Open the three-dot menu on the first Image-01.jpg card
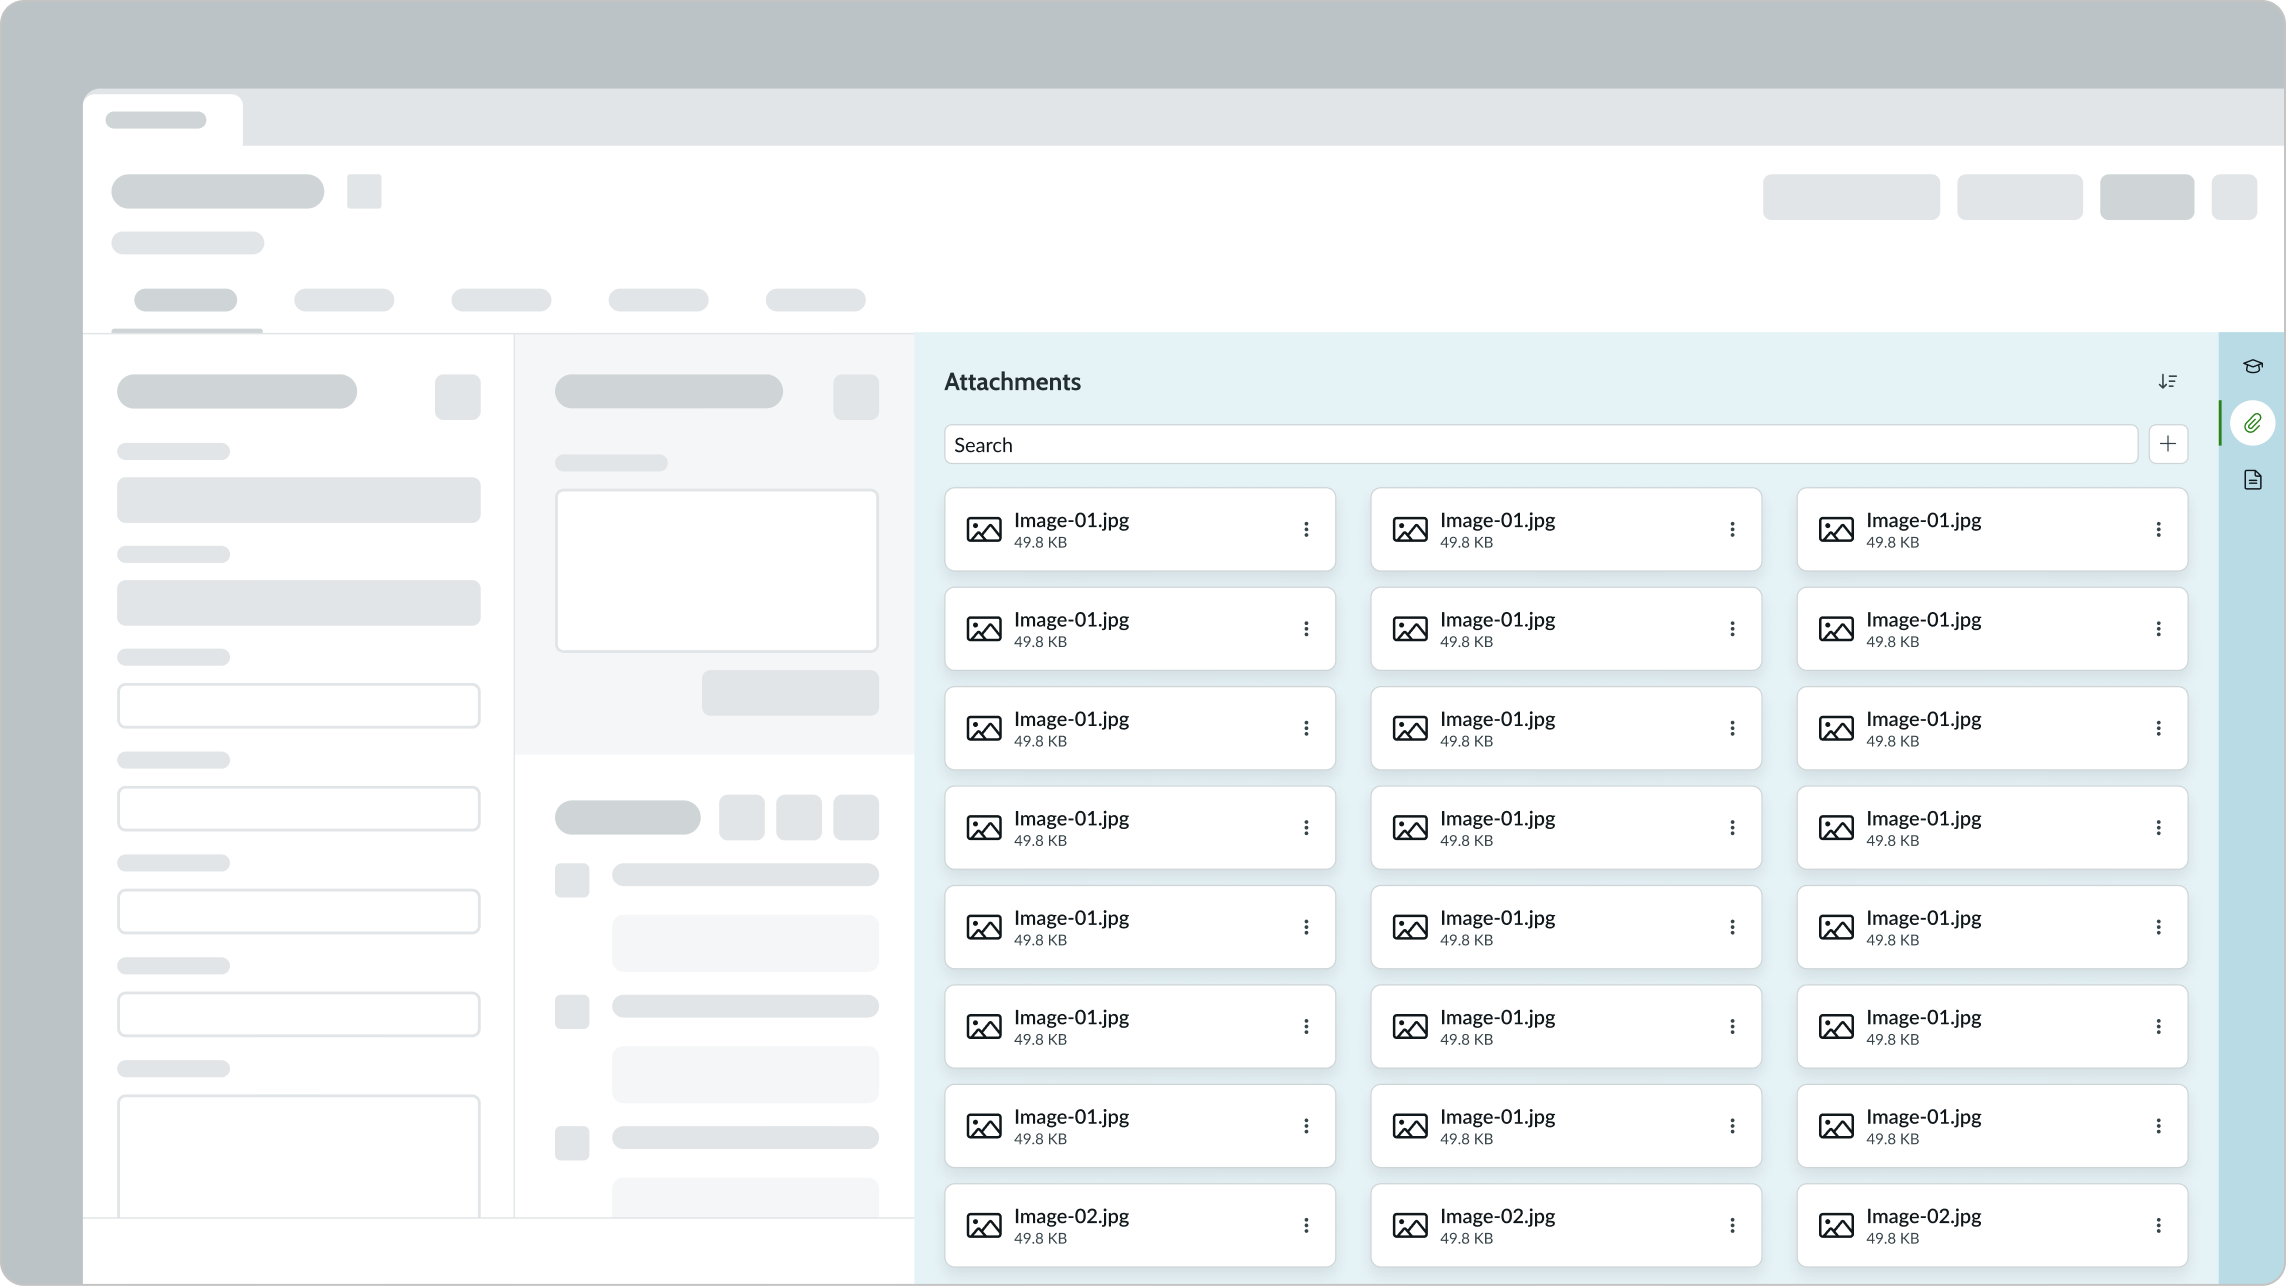Viewport: 2286px width, 1286px height. pyautogui.click(x=1306, y=529)
